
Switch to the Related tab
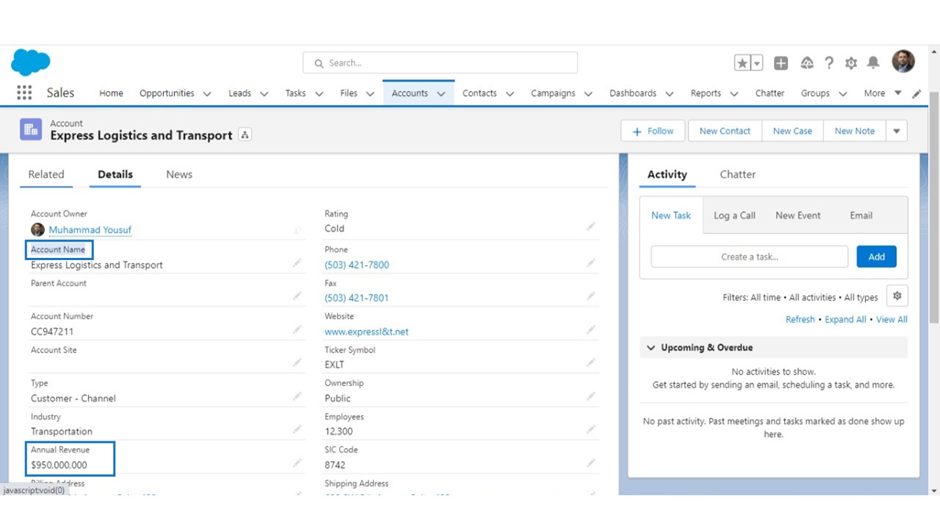pos(46,175)
